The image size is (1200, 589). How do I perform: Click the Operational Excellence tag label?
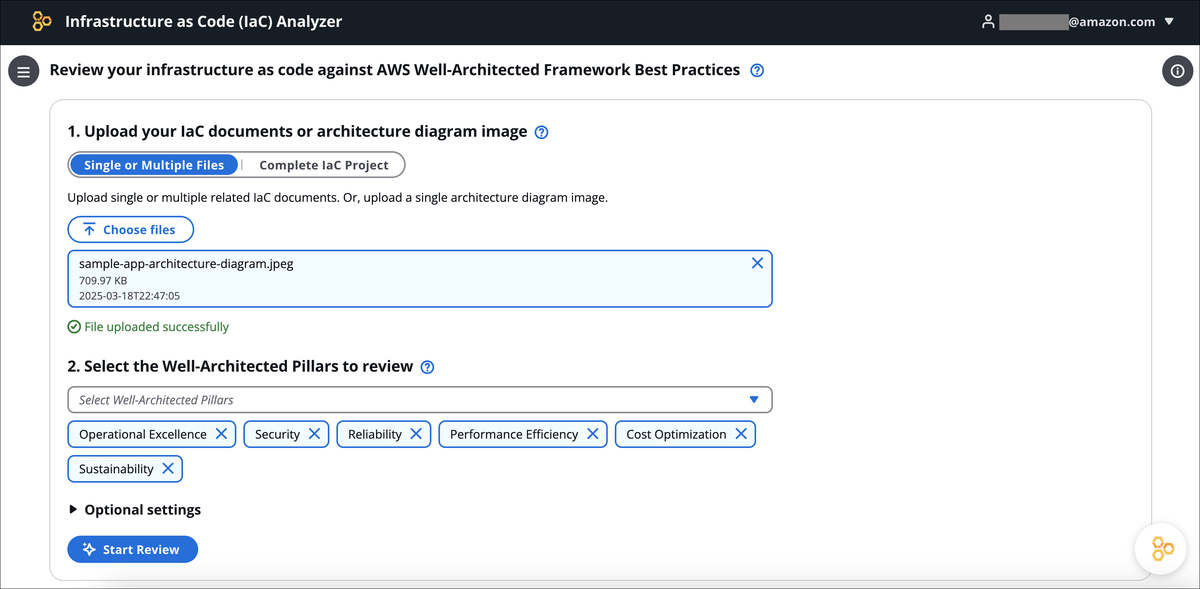pyautogui.click(x=143, y=434)
